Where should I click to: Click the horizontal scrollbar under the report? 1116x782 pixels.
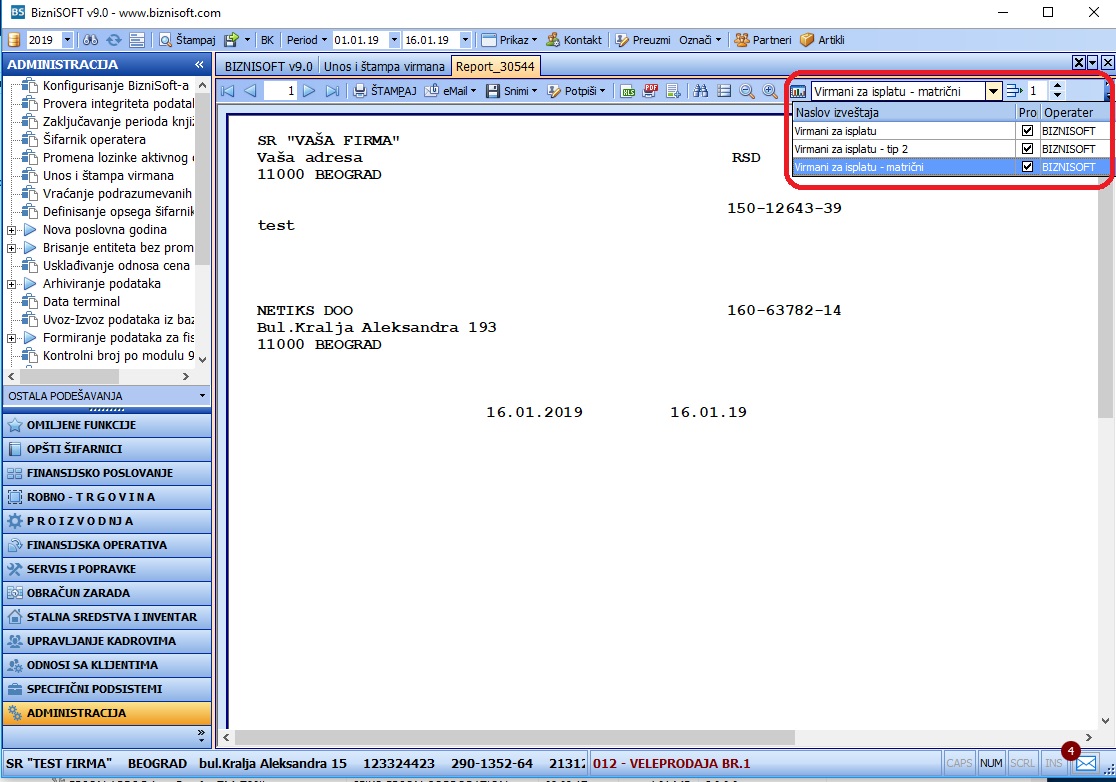tap(515, 737)
